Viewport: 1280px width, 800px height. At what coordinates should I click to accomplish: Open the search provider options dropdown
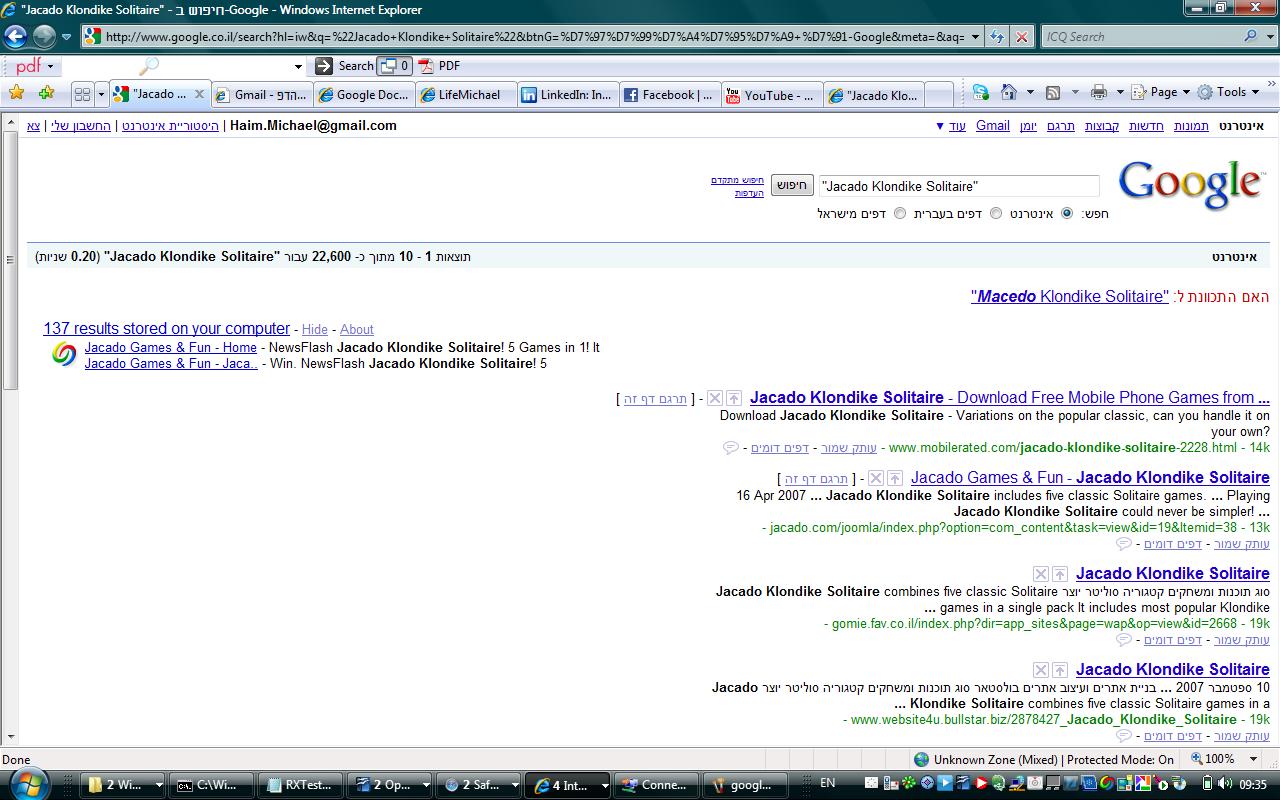[x=1270, y=37]
